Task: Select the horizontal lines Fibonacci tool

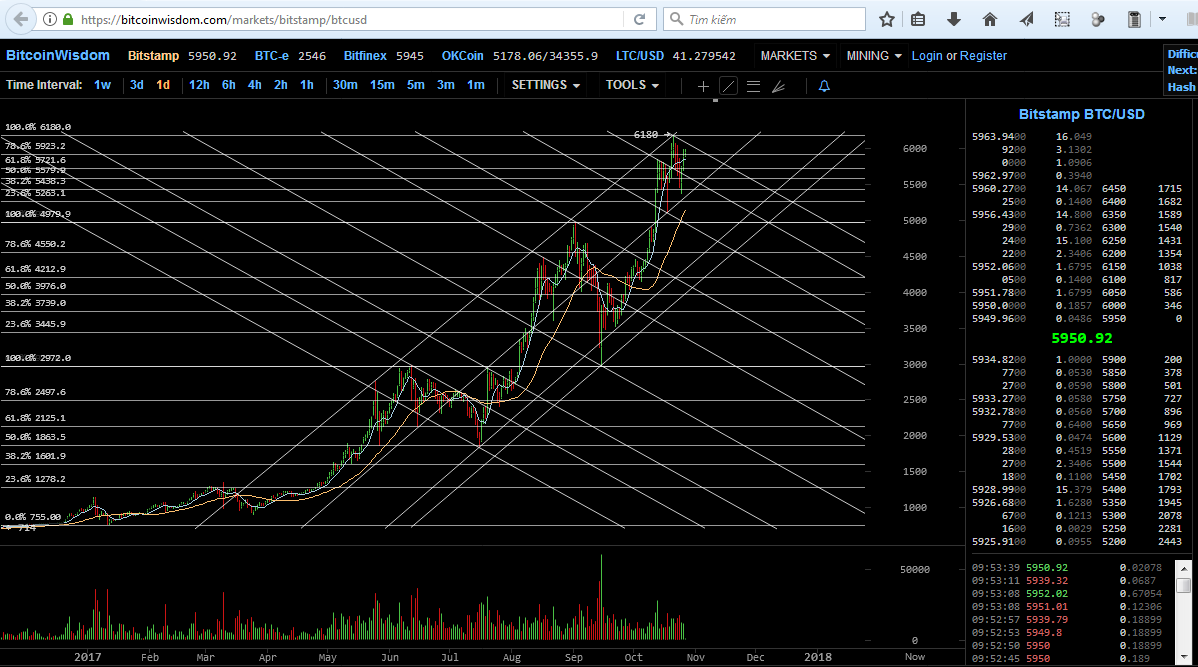Action: click(x=753, y=86)
